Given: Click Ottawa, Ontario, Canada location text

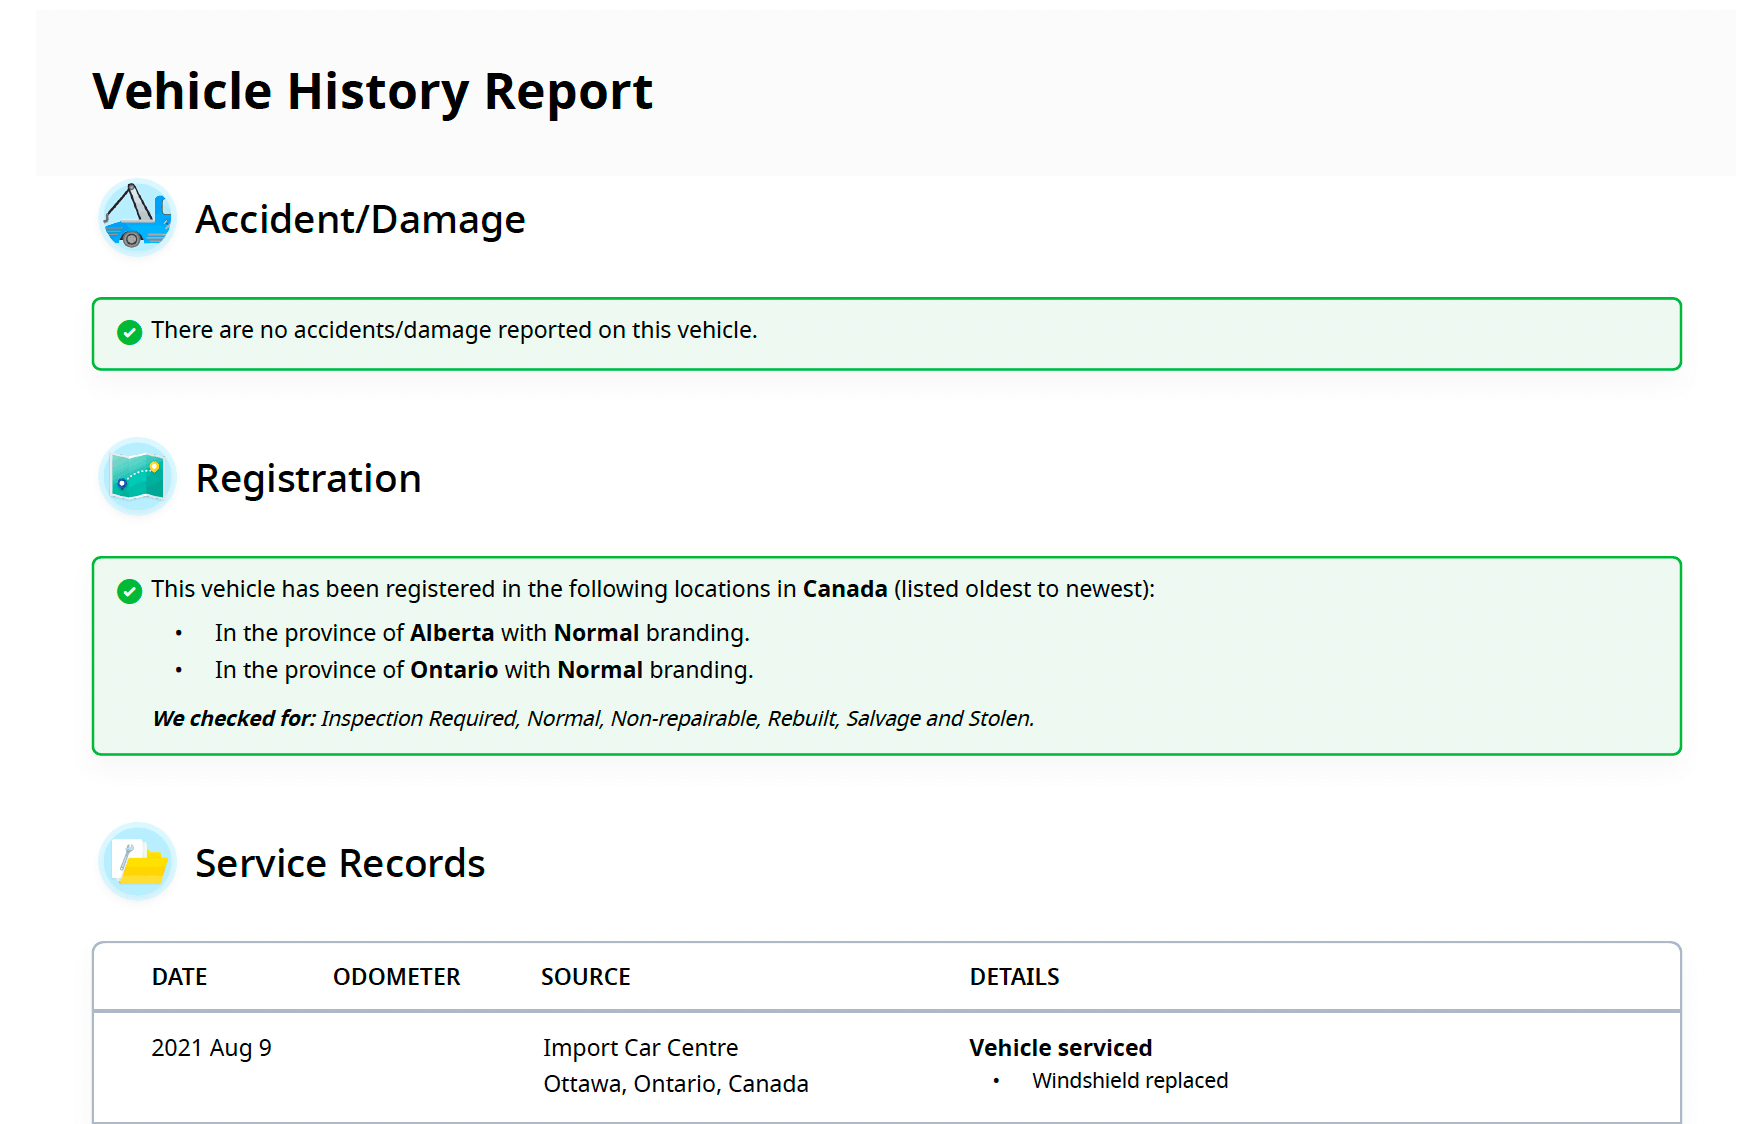Looking at the screenshot, I should (675, 1084).
